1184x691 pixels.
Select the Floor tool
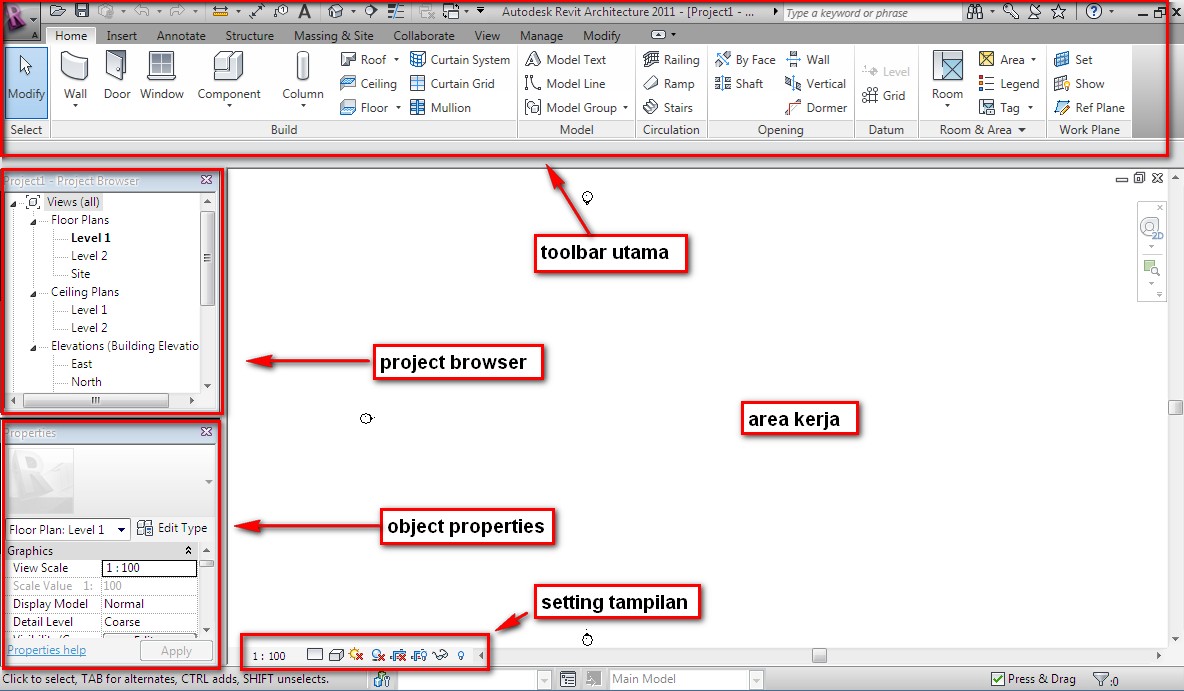coord(368,108)
